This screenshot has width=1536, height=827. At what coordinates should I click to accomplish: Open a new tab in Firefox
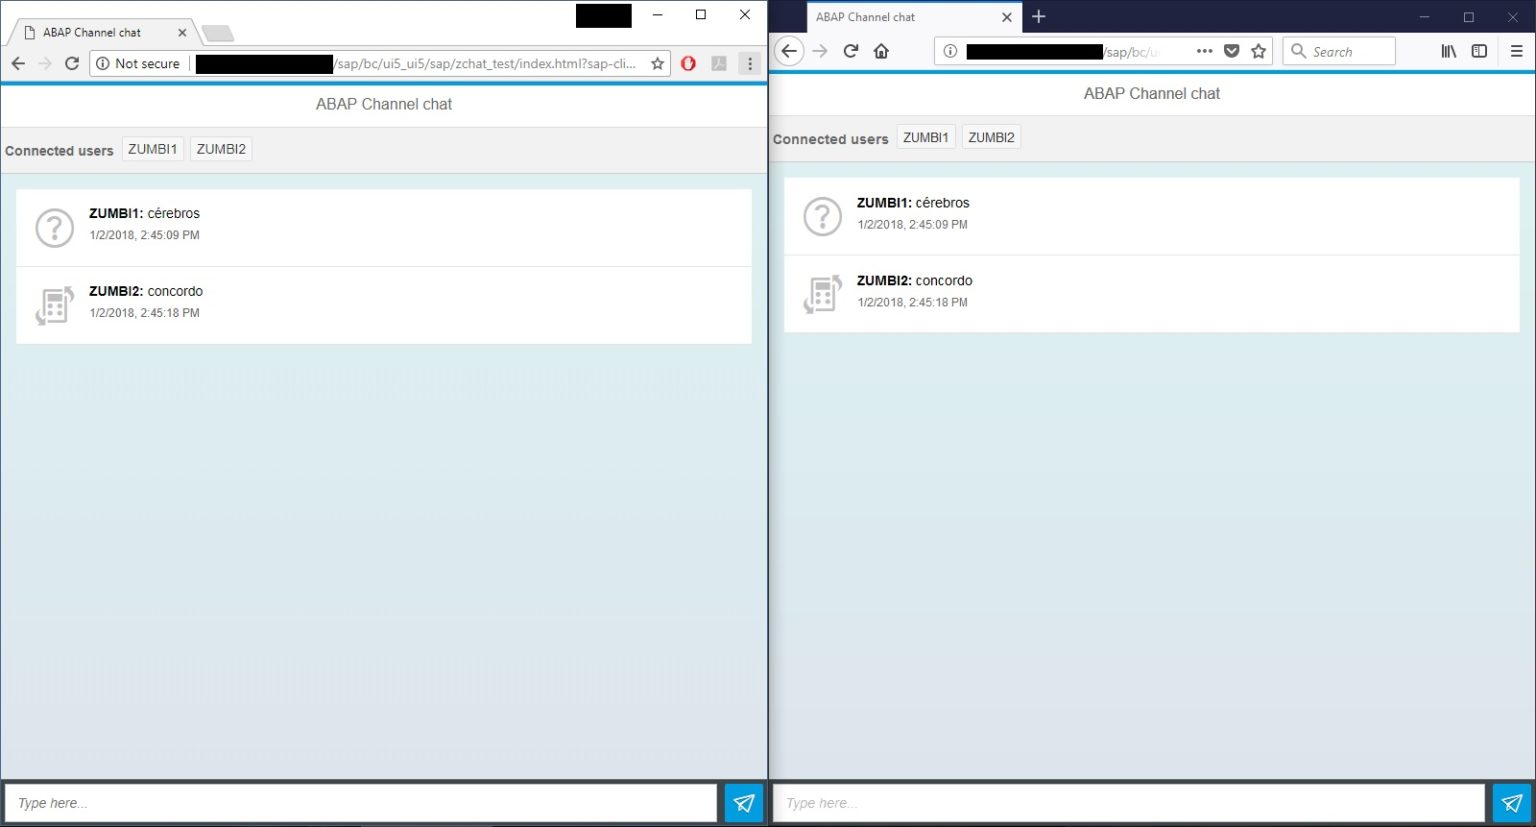pyautogui.click(x=1039, y=16)
